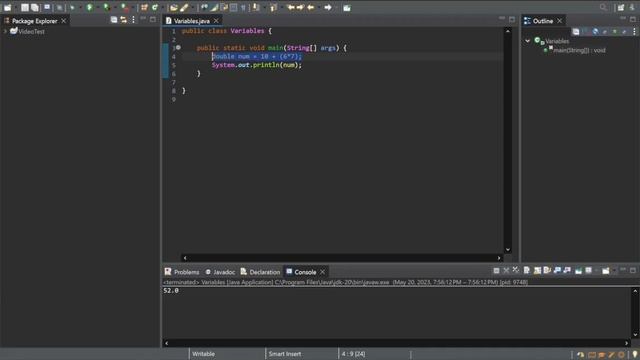Toggle the breakpoint marker on line 3
Screen dimensions: 640x360
pos(178,48)
